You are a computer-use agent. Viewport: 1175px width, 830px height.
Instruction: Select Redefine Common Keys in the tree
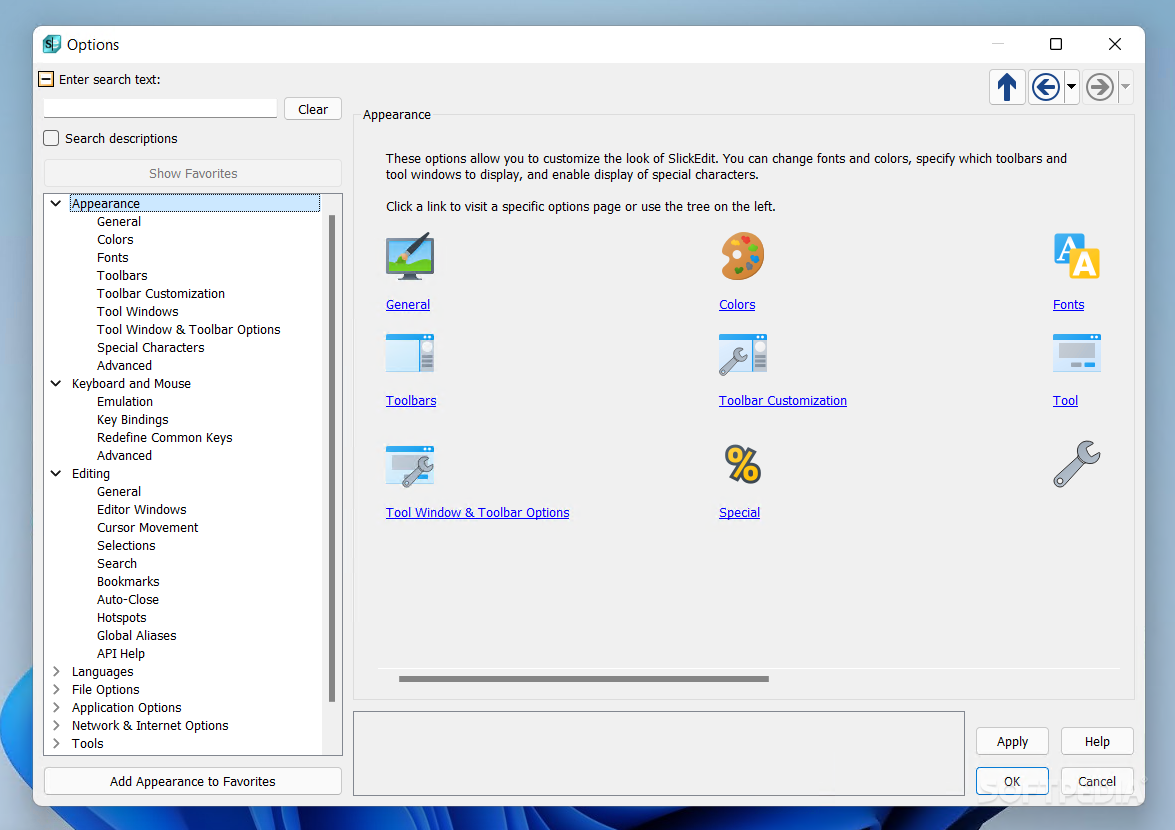(164, 437)
